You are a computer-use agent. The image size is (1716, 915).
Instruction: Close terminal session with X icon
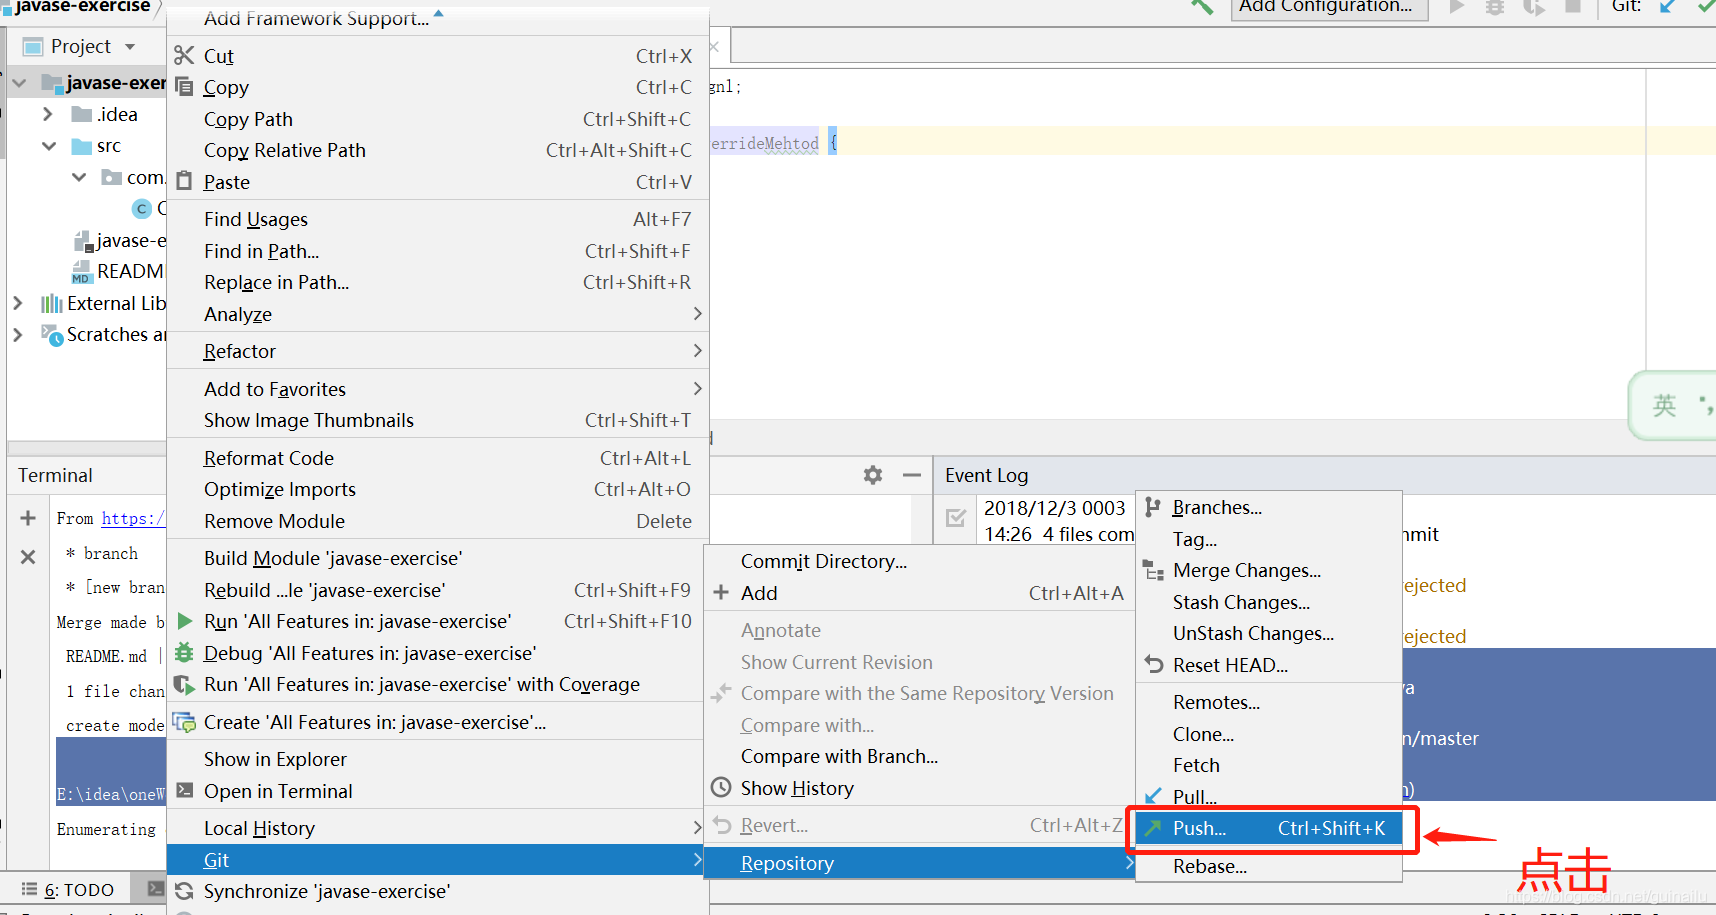(x=28, y=557)
